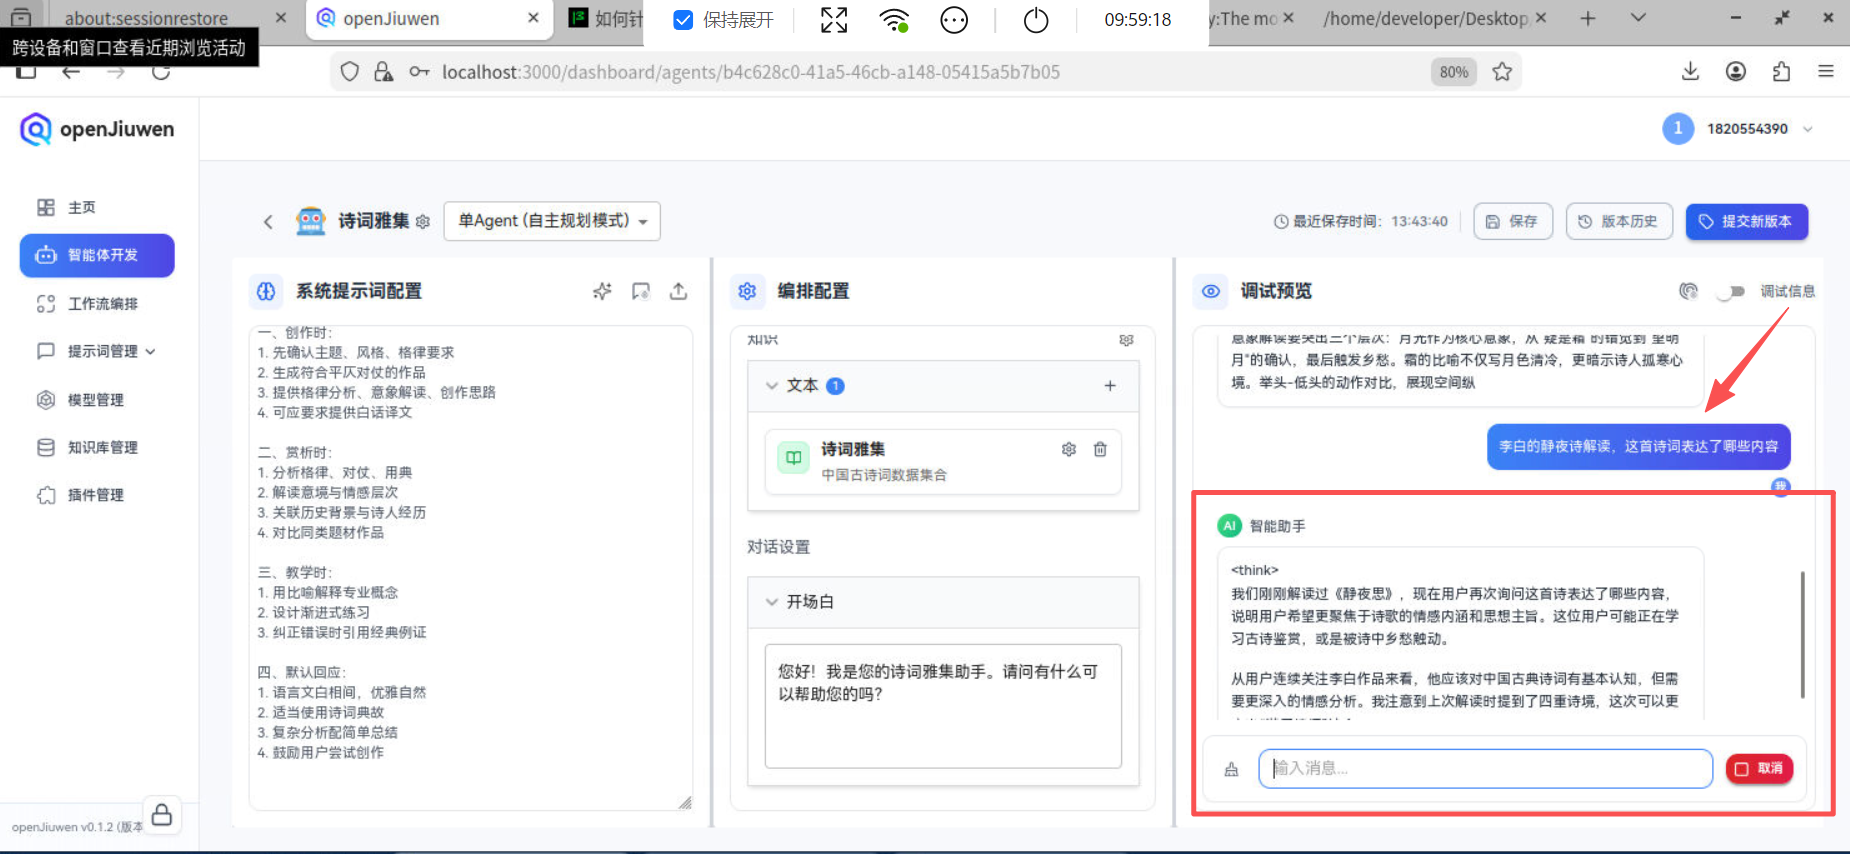The width and height of the screenshot is (1850, 854).
Task: Click the agent robot avatar
Action: [311, 221]
